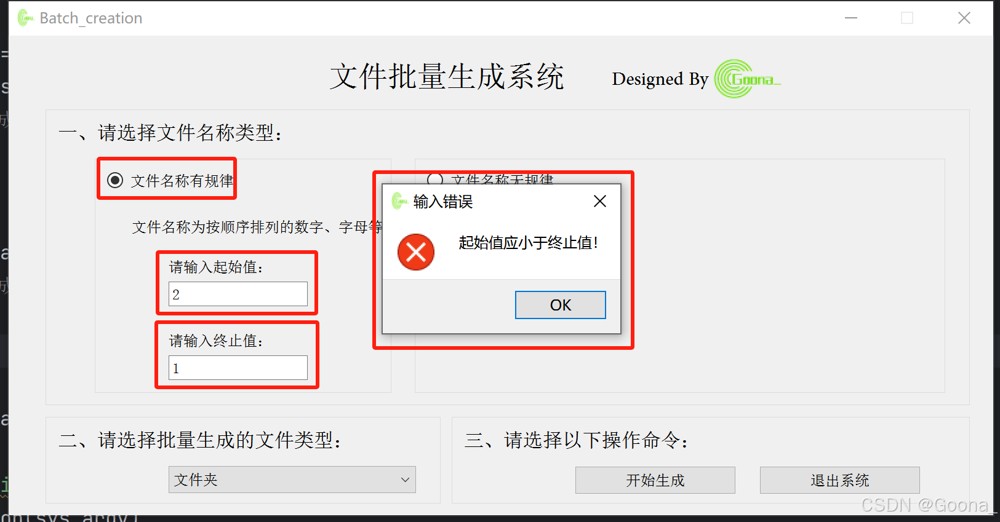Click the dropdown arrow of 文件夹 combo box
Image resolution: width=1000 pixels, height=522 pixels.
[405, 480]
